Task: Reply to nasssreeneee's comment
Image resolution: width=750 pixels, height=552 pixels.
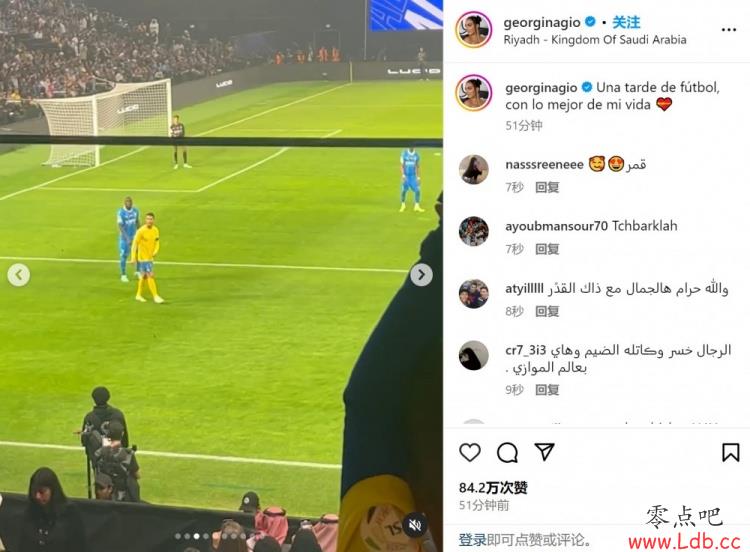Action: [x=547, y=187]
